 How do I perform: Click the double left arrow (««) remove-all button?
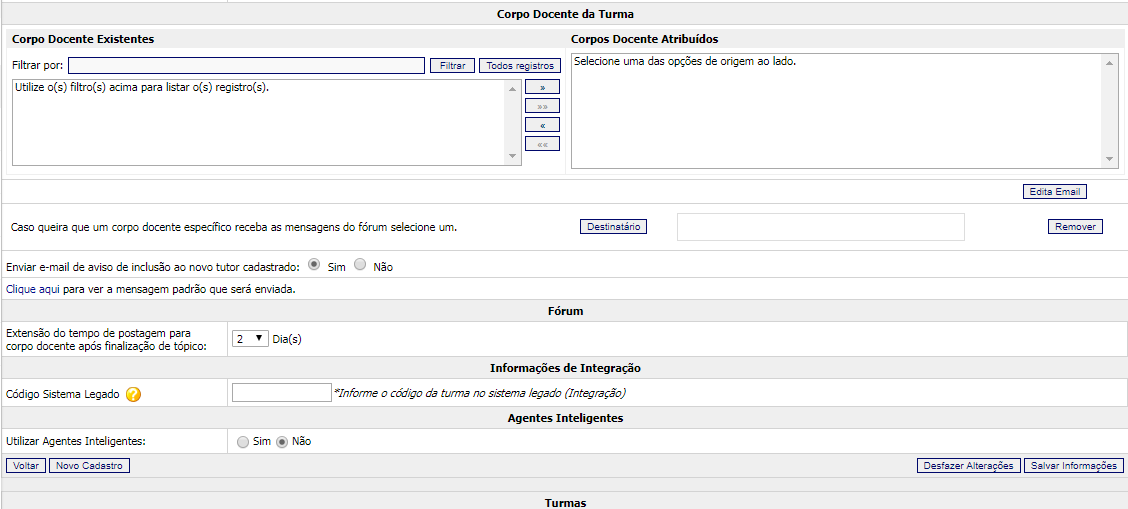(x=542, y=144)
